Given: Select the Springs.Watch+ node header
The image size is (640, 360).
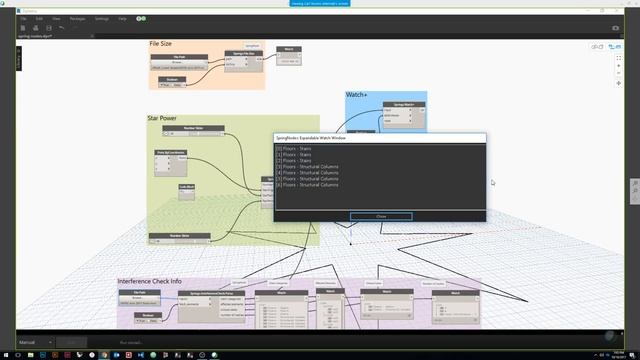Looking at the screenshot, I should click(404, 104).
